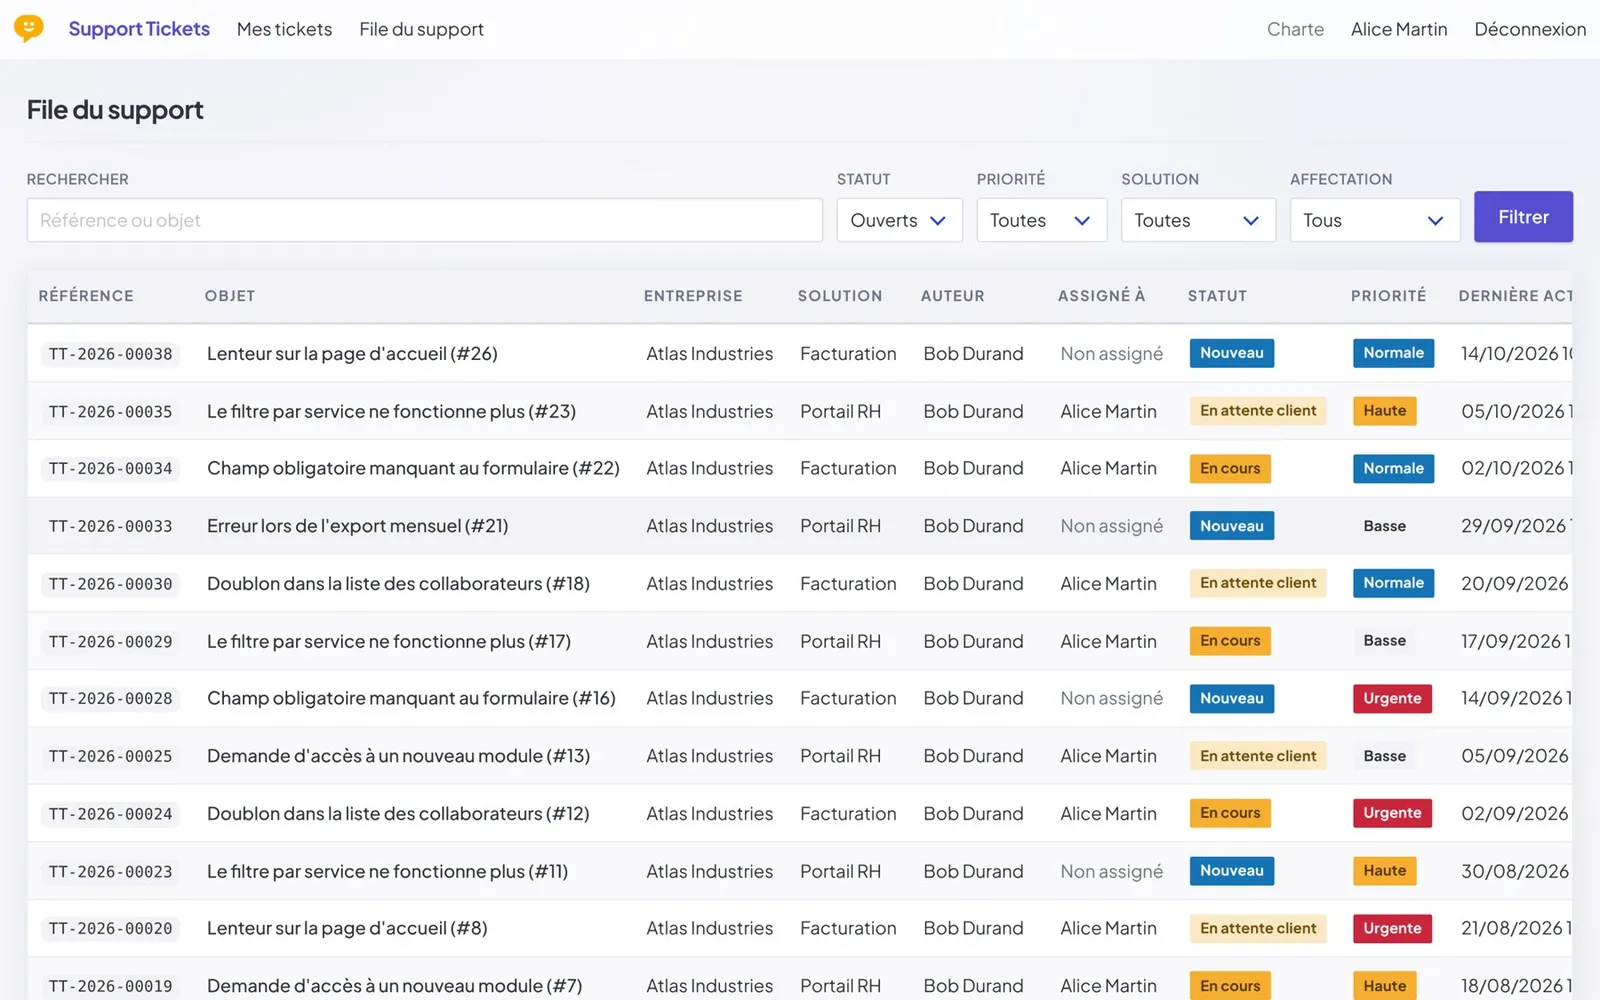This screenshot has width=1600, height=1000.
Task: Click the Assigné à column header
Action: coord(1101,296)
